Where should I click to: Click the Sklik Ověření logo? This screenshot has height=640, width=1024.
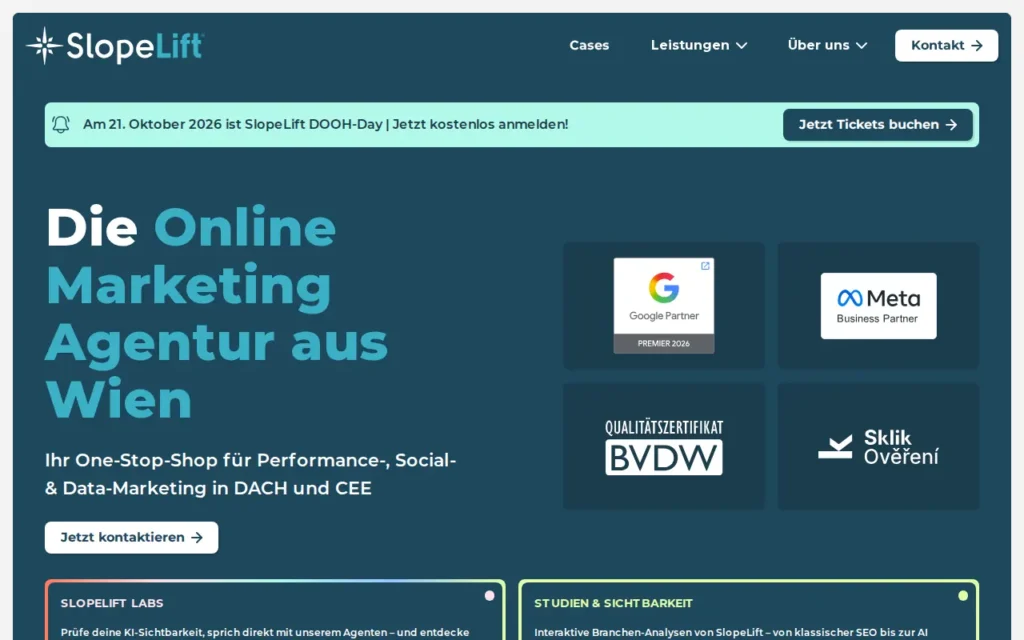coord(878,447)
